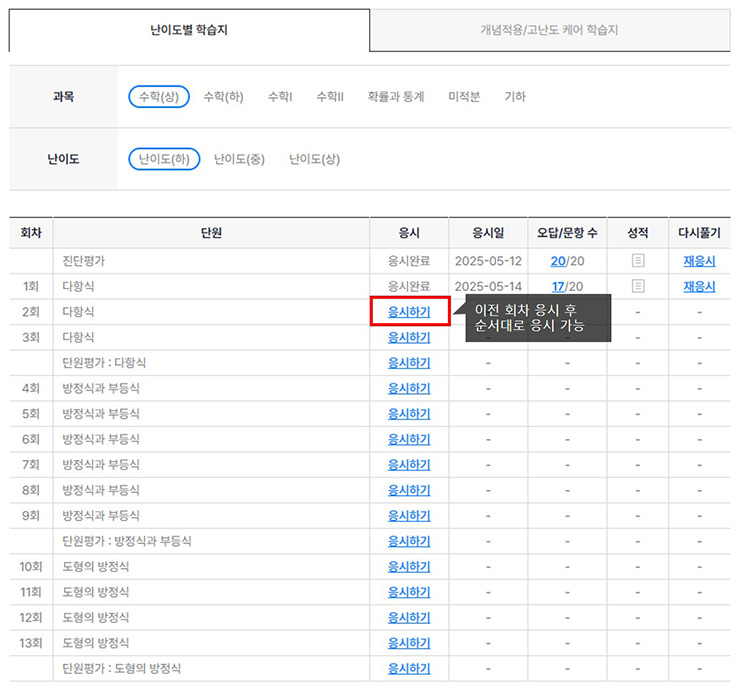The width and height of the screenshot is (742, 686).
Task: Click 응시하기 for 11회 도형의 방정식
Action: click(x=409, y=592)
